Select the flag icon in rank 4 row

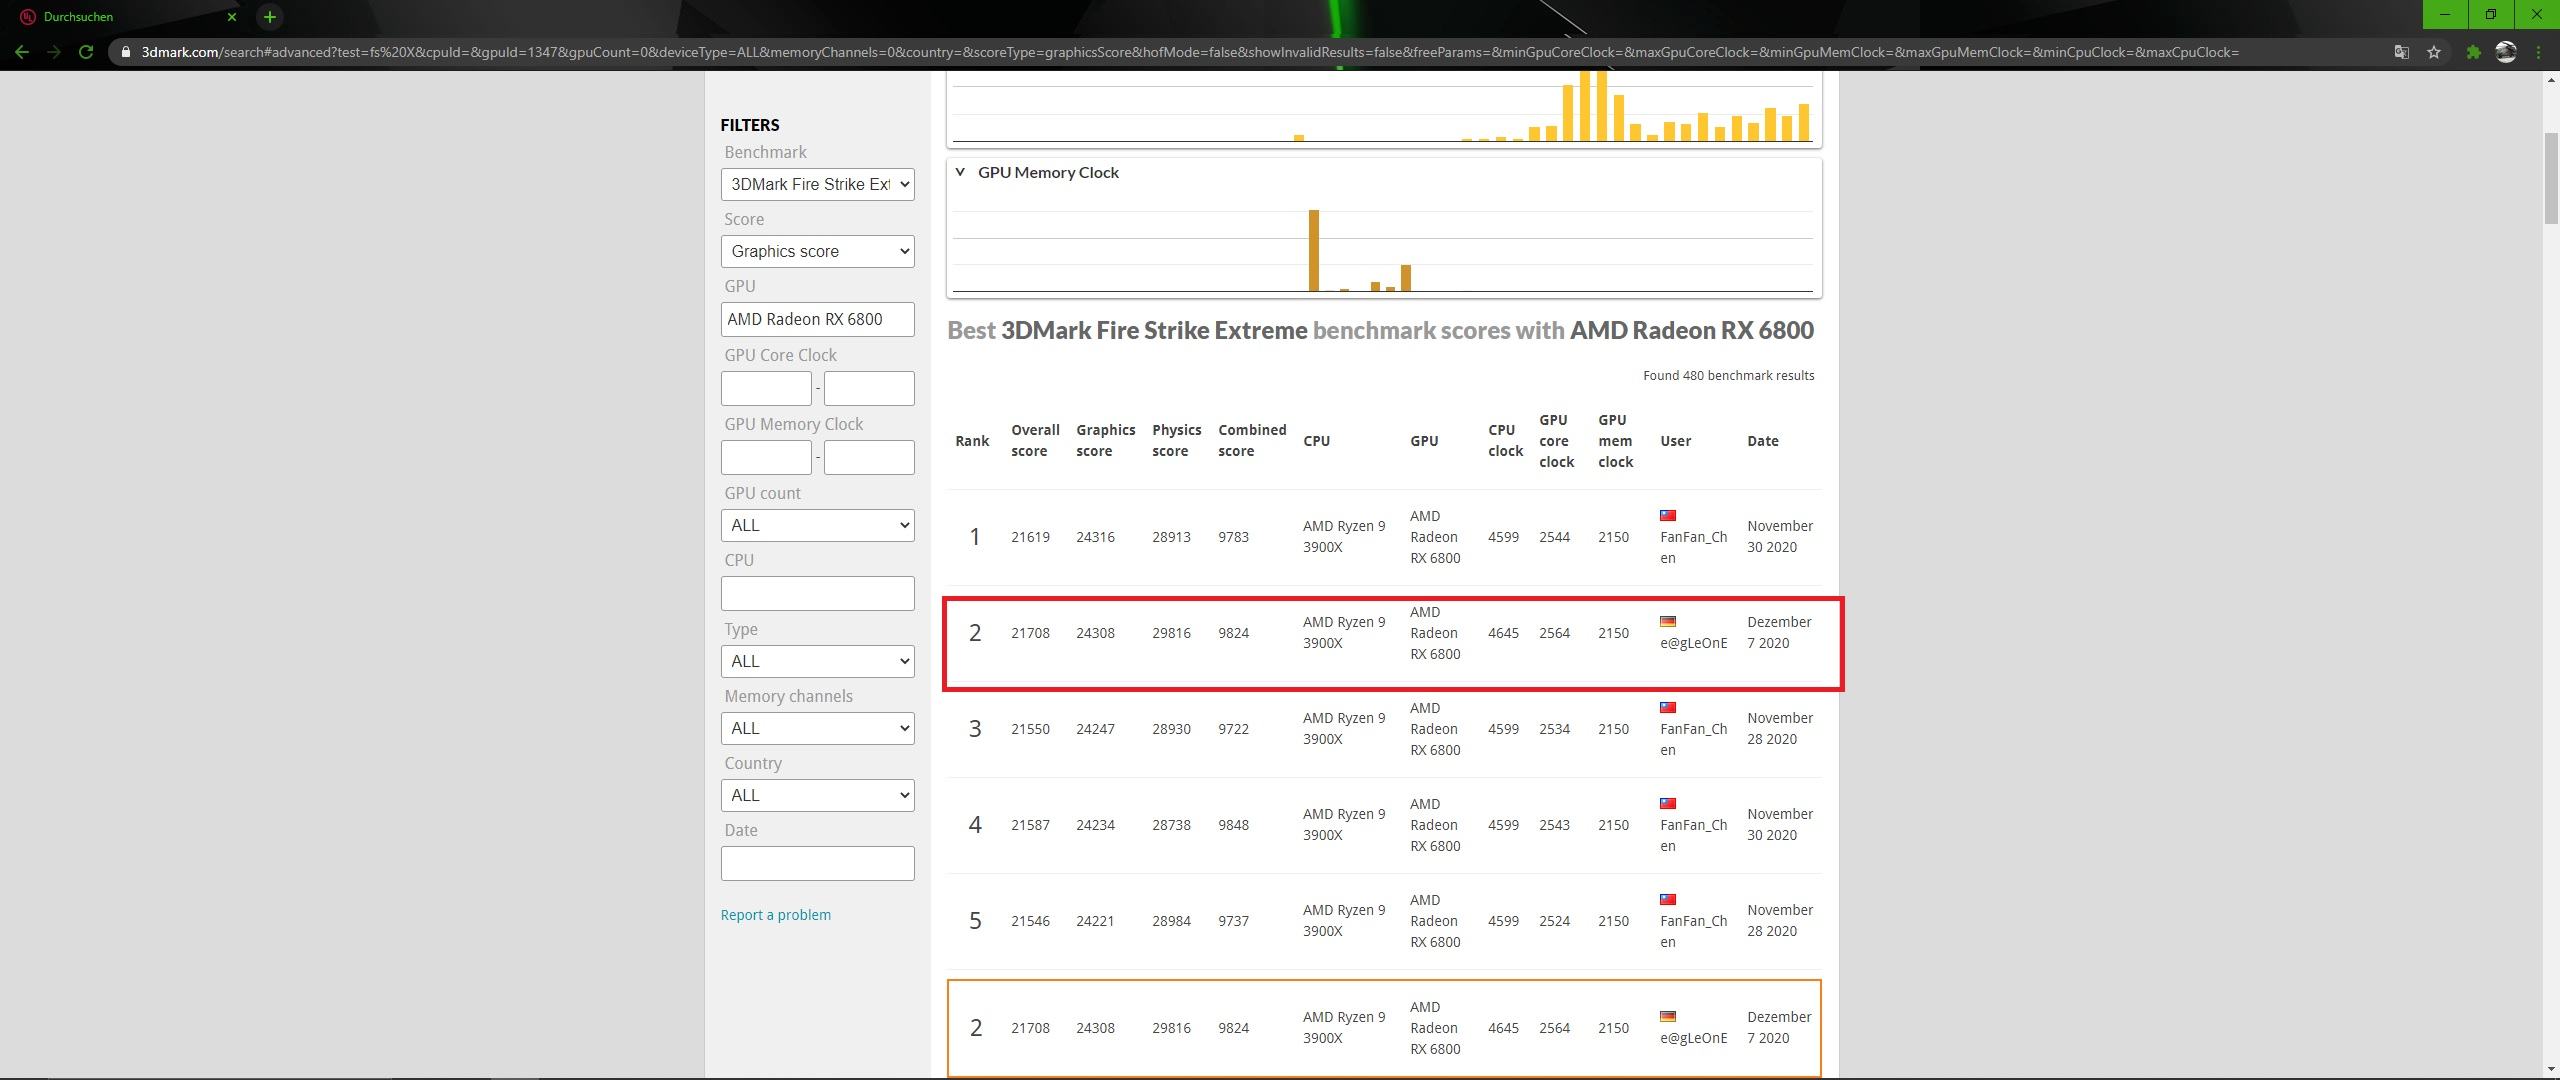click(x=1668, y=804)
